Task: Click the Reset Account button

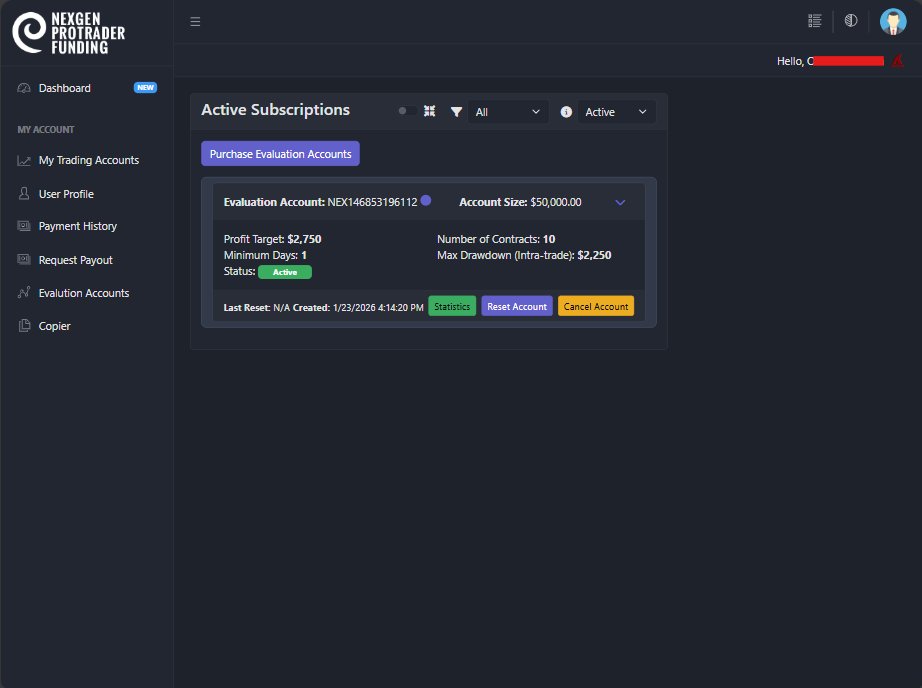Action: coord(517,306)
